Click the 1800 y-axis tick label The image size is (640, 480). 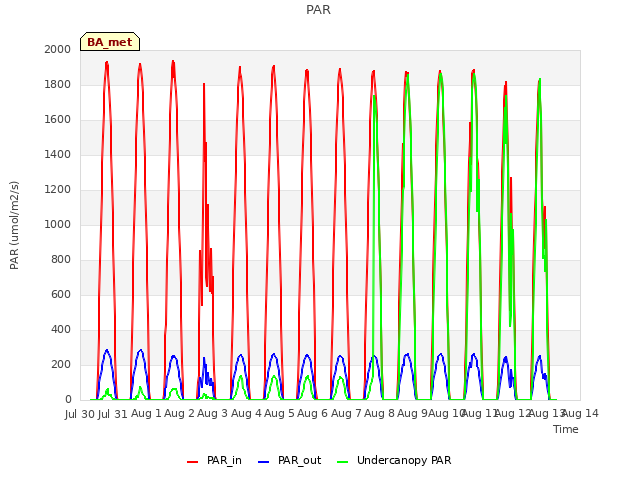coord(58,84)
